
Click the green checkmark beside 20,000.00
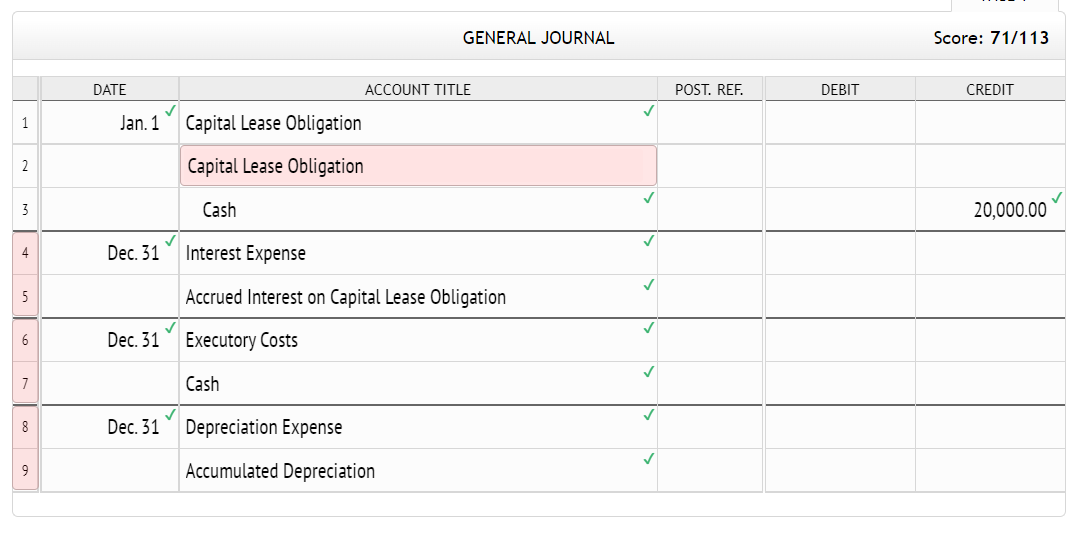[1057, 197]
